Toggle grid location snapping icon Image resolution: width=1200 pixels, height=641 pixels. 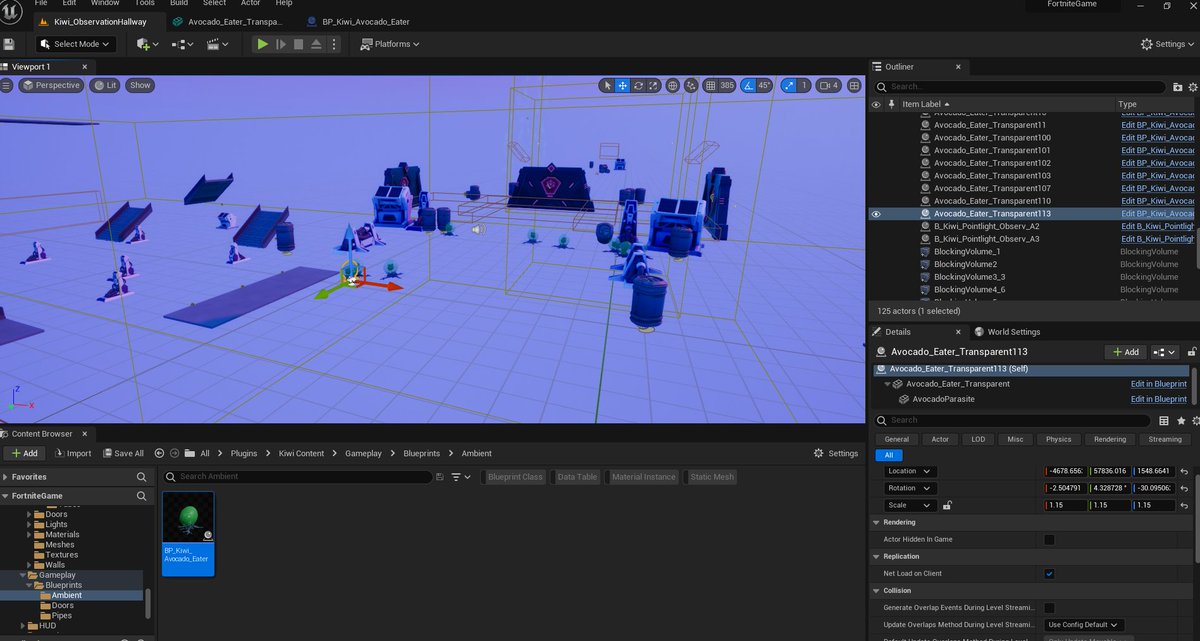coord(711,85)
